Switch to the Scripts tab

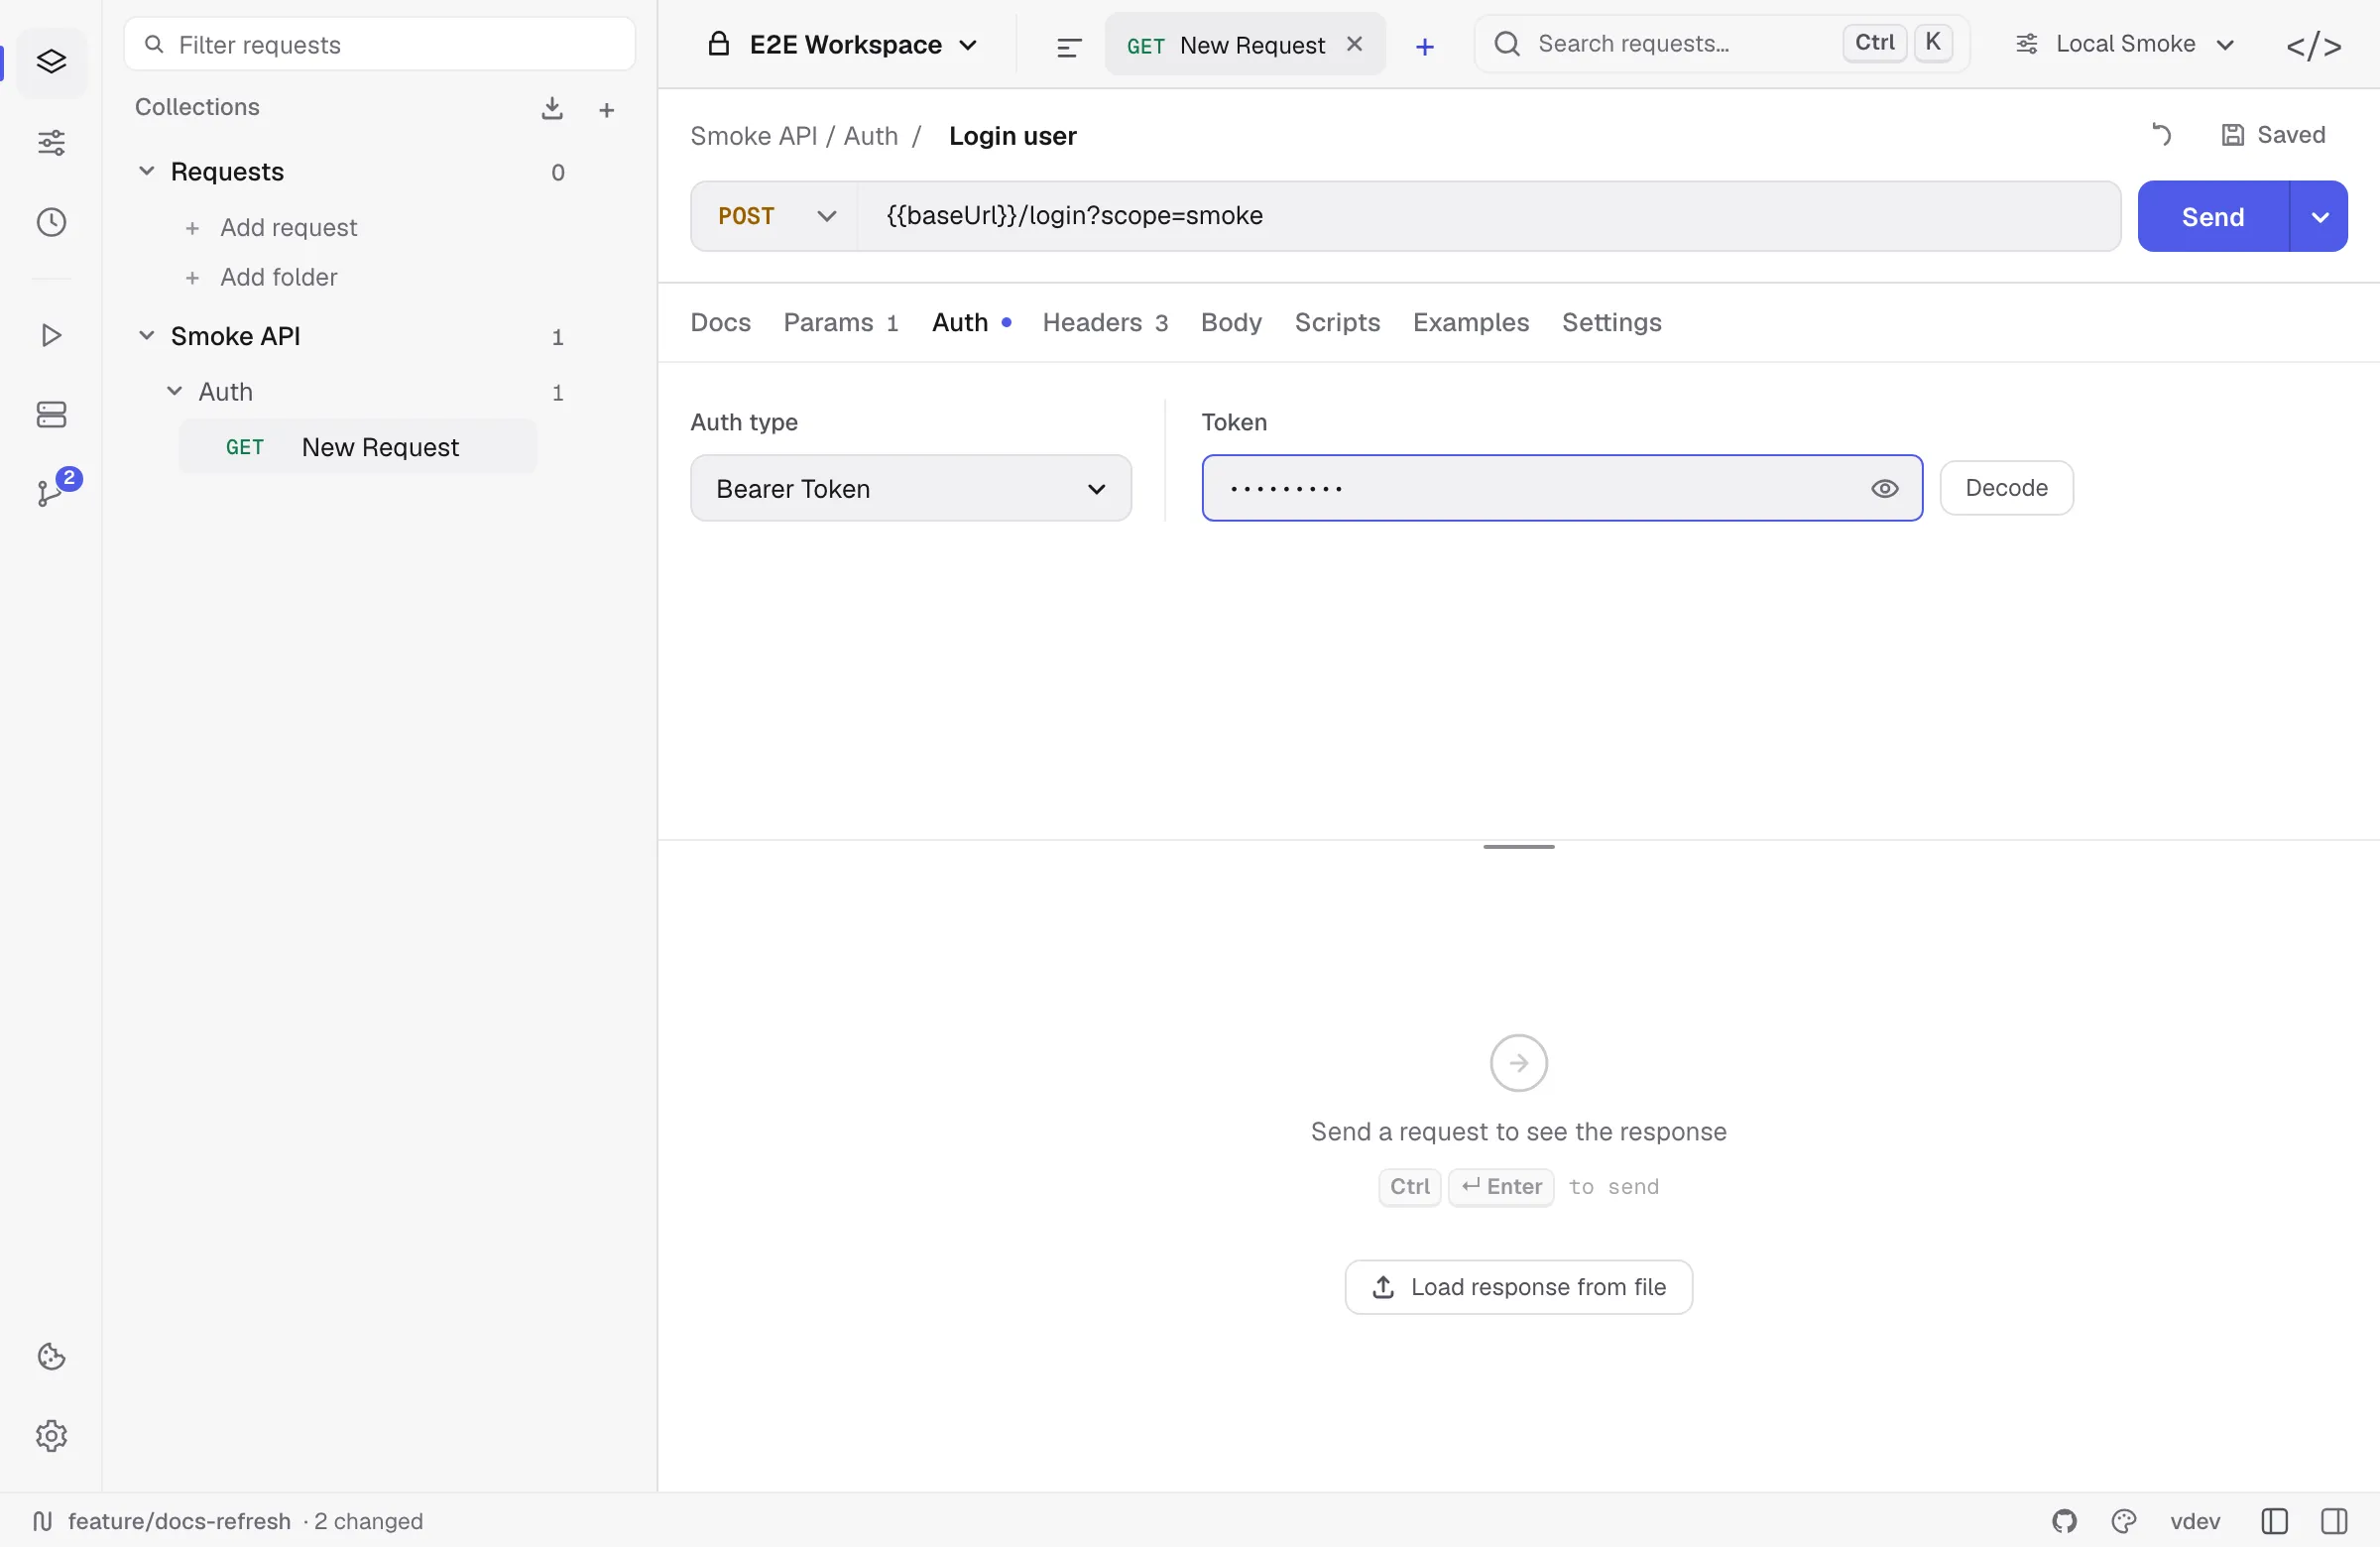click(x=1337, y=322)
